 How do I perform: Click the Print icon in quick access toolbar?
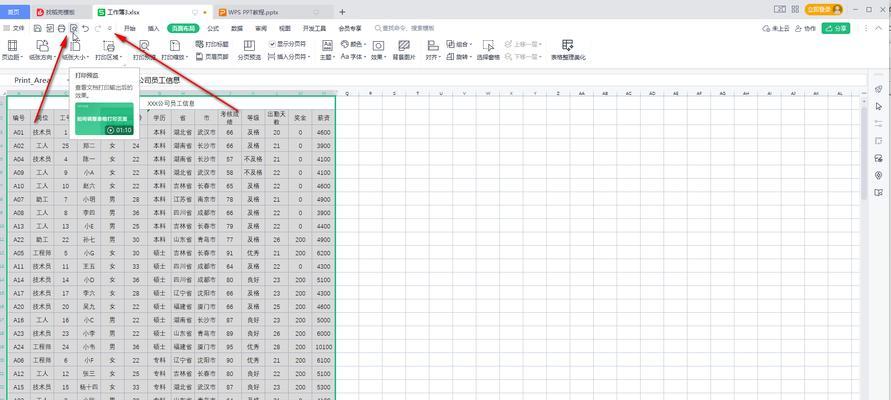pyautogui.click(x=61, y=28)
